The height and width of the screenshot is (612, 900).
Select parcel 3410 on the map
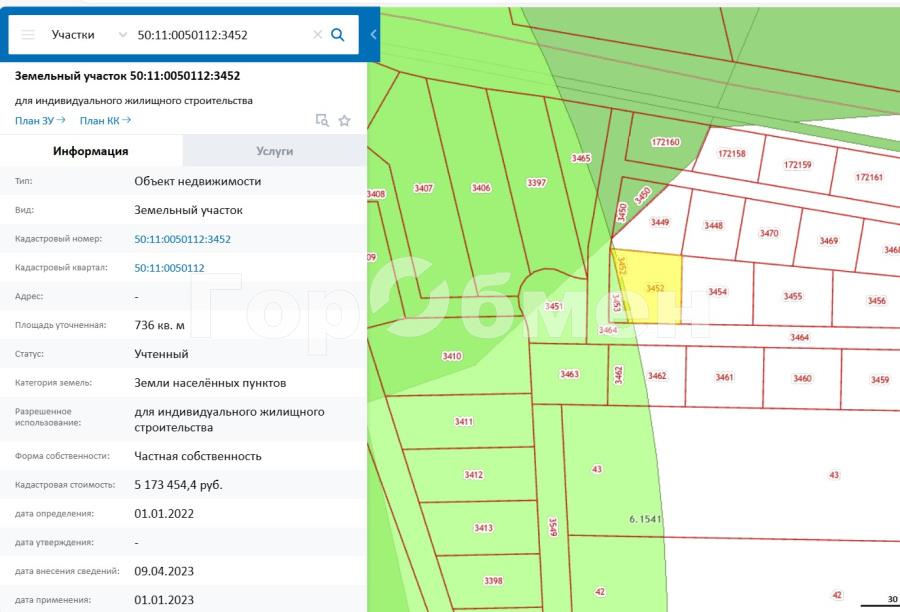452,356
